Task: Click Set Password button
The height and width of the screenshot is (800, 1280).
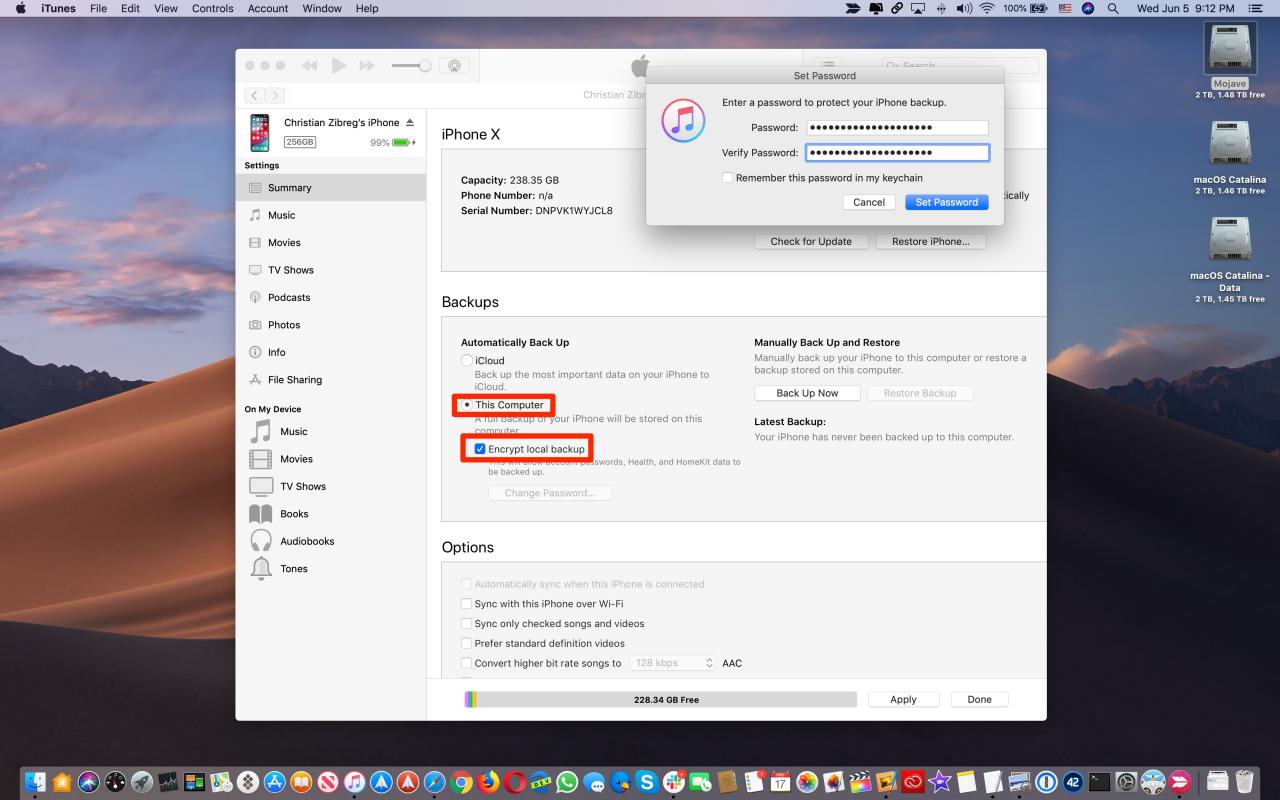Action: tap(947, 202)
